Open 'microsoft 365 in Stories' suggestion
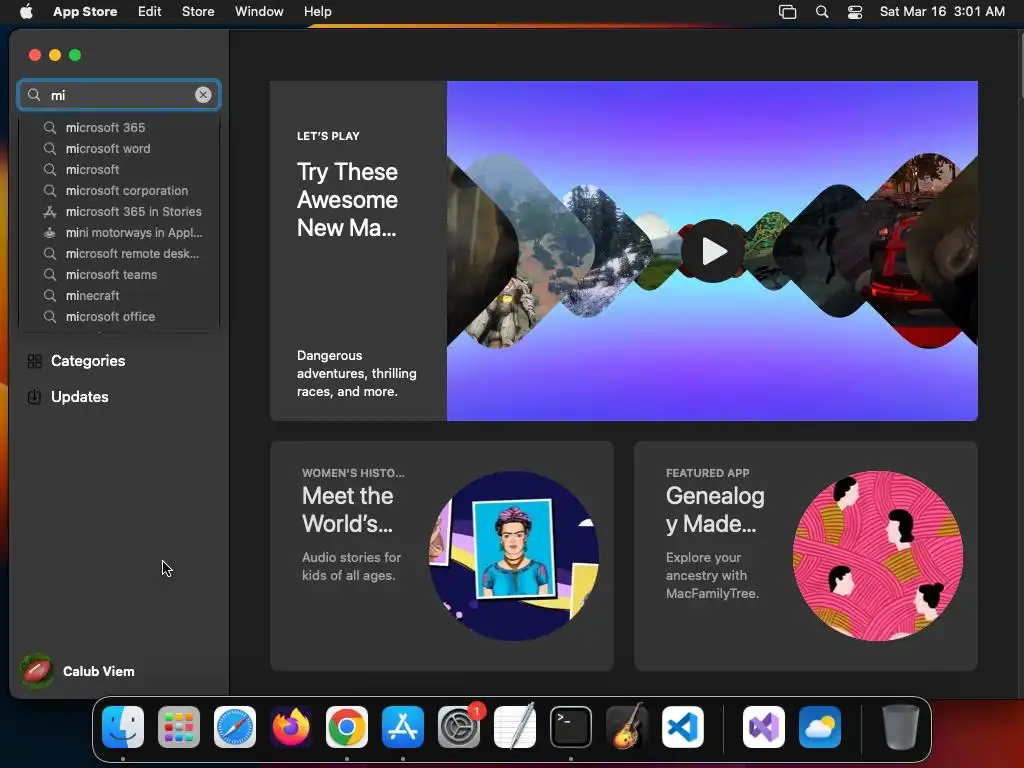Viewport: 1024px width, 768px height. click(119, 212)
